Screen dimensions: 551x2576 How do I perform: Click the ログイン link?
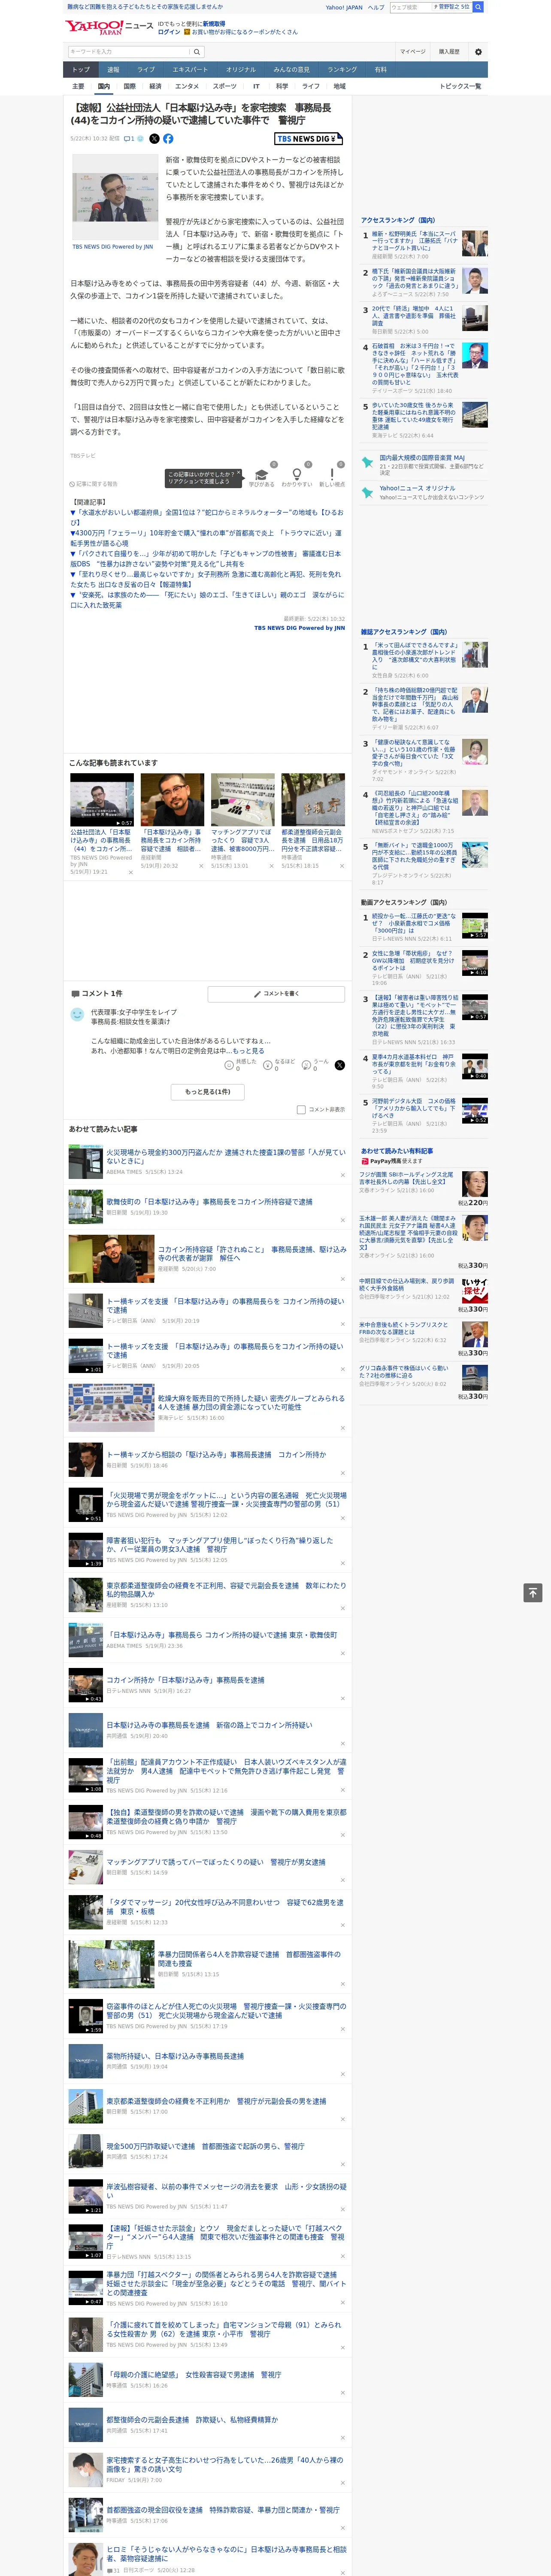click(x=169, y=32)
